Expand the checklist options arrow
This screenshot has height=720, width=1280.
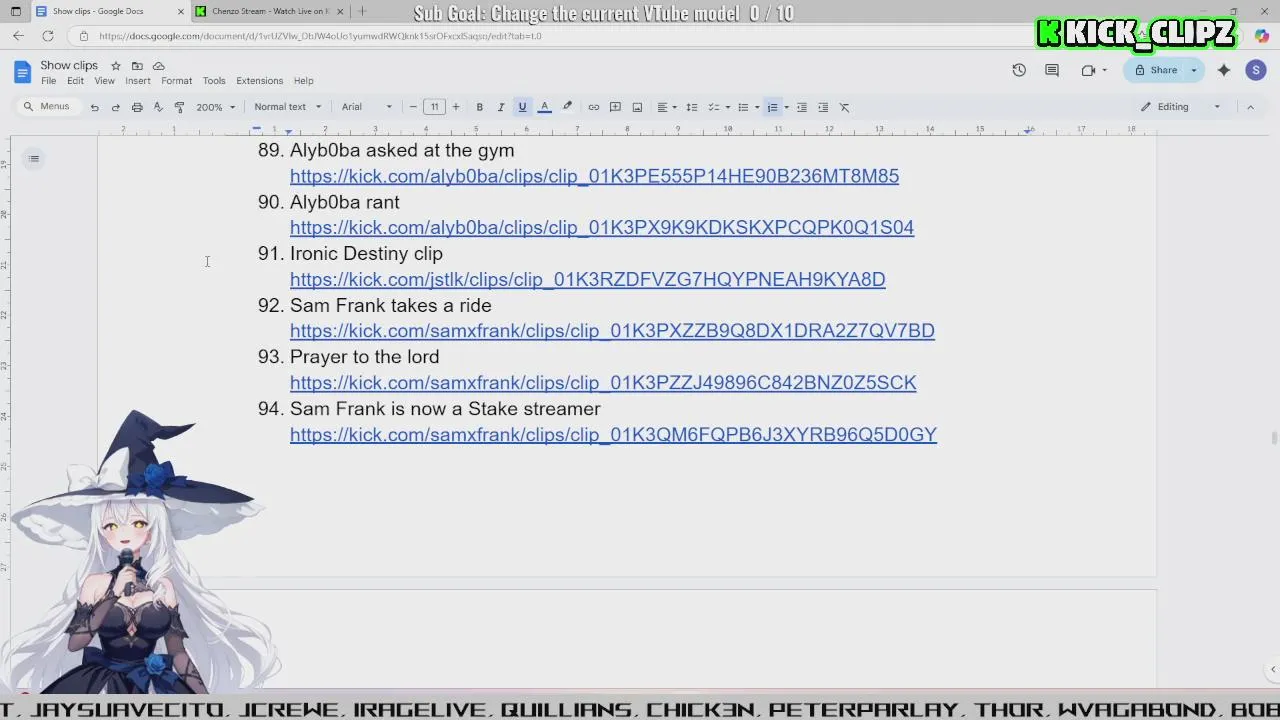click(727, 107)
